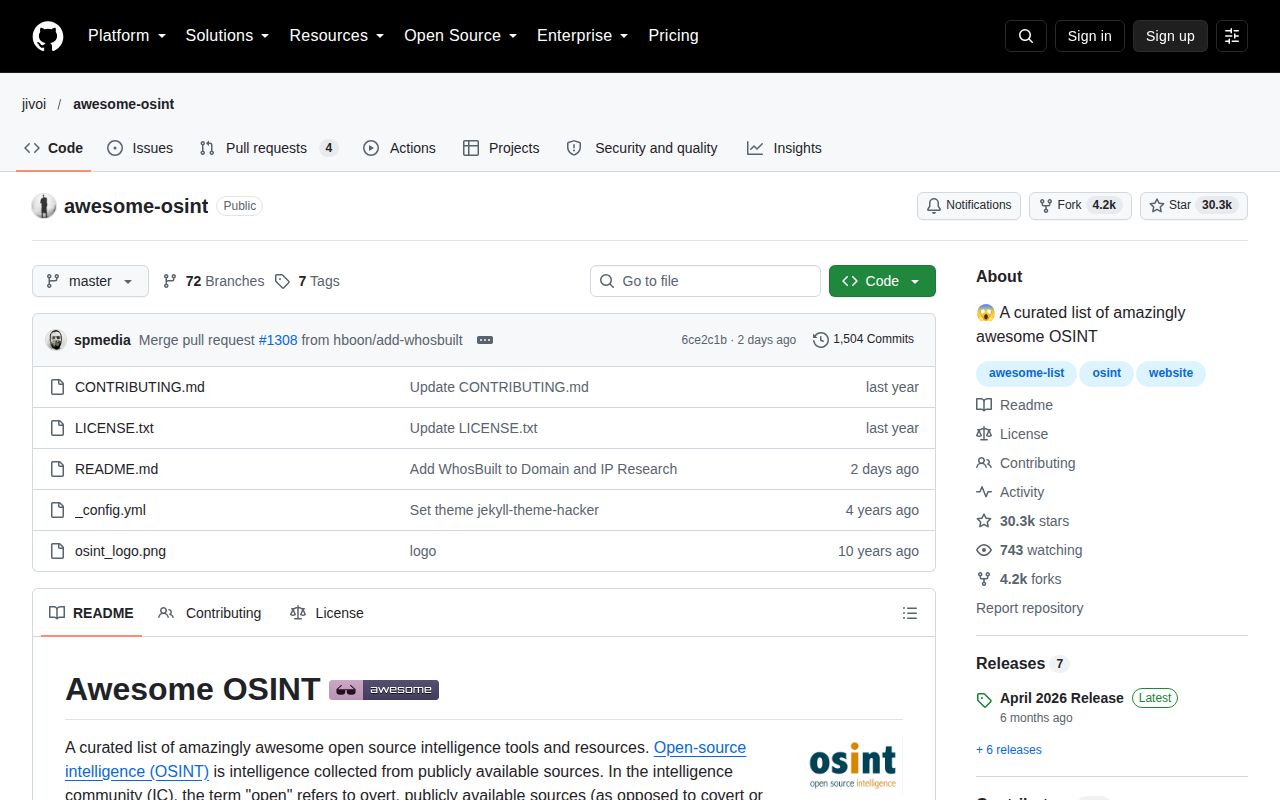Star the awesome-osint repository
Viewport: 1280px width, 800px height.
[1193, 205]
